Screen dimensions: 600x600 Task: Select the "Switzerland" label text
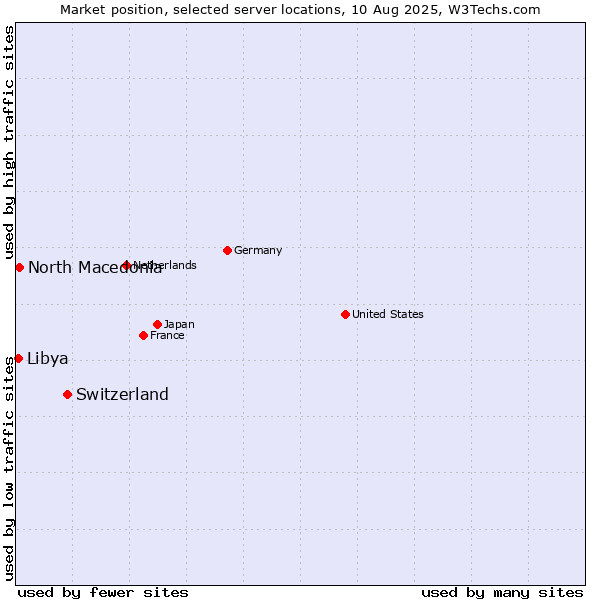[x=122, y=395]
